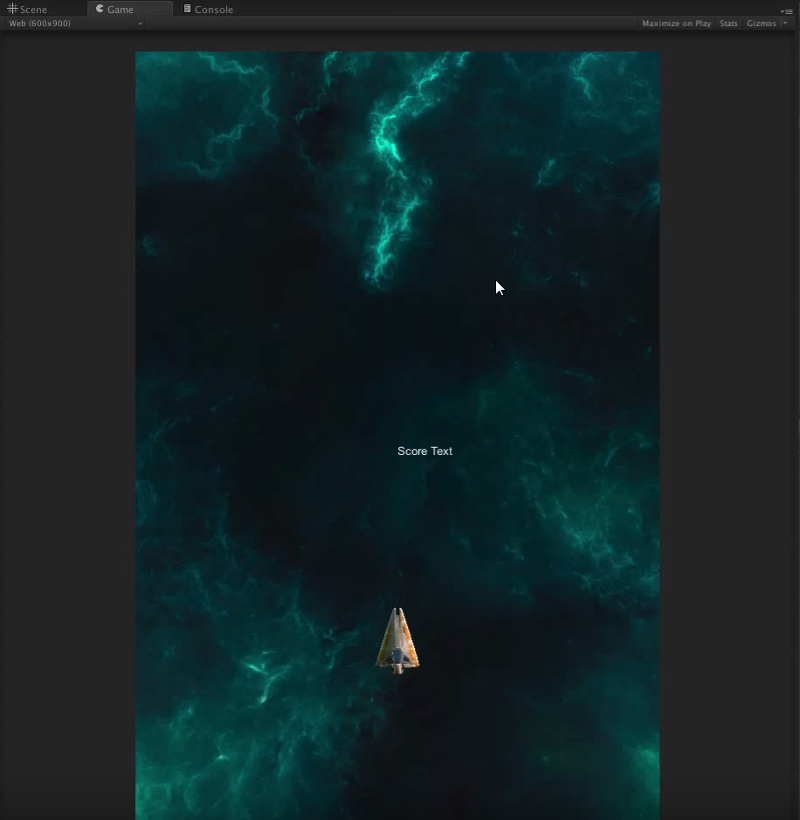The image size is (800, 820).
Task: Click the Score Text label
Action: (x=425, y=451)
